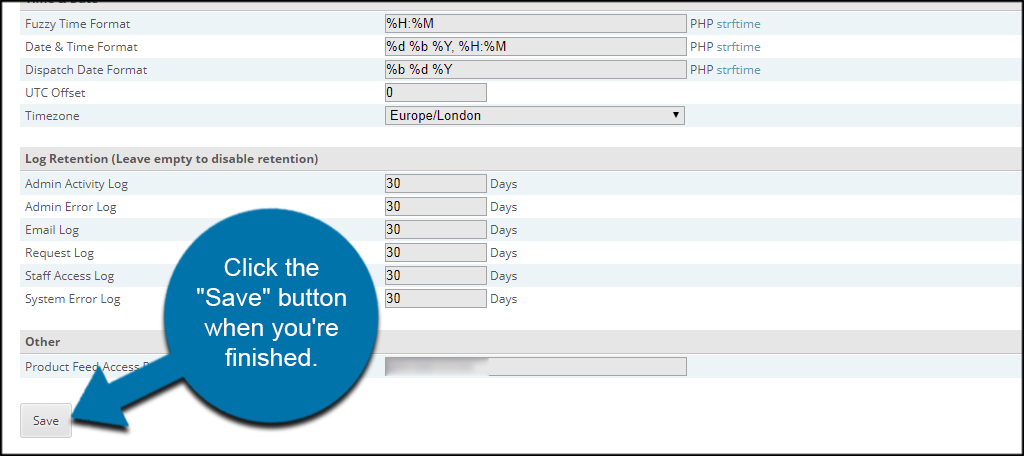Click the System Error Log days field
This screenshot has height=456, width=1024.
click(436, 299)
